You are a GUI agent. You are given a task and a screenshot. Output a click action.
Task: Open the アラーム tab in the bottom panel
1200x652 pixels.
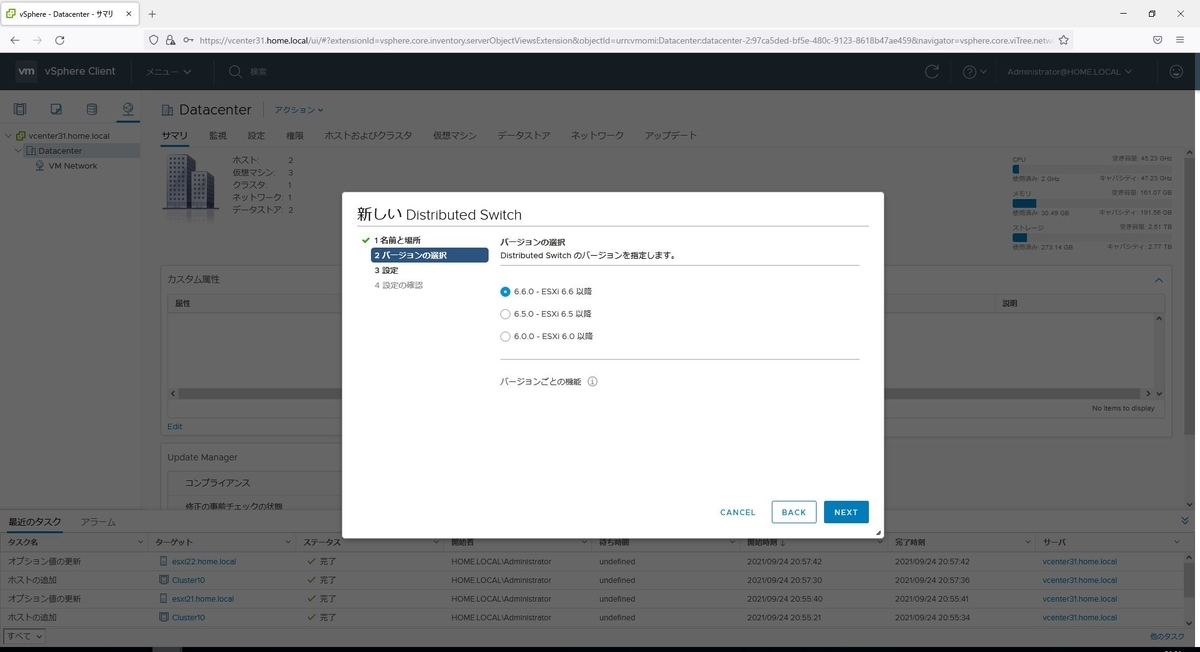(98, 522)
